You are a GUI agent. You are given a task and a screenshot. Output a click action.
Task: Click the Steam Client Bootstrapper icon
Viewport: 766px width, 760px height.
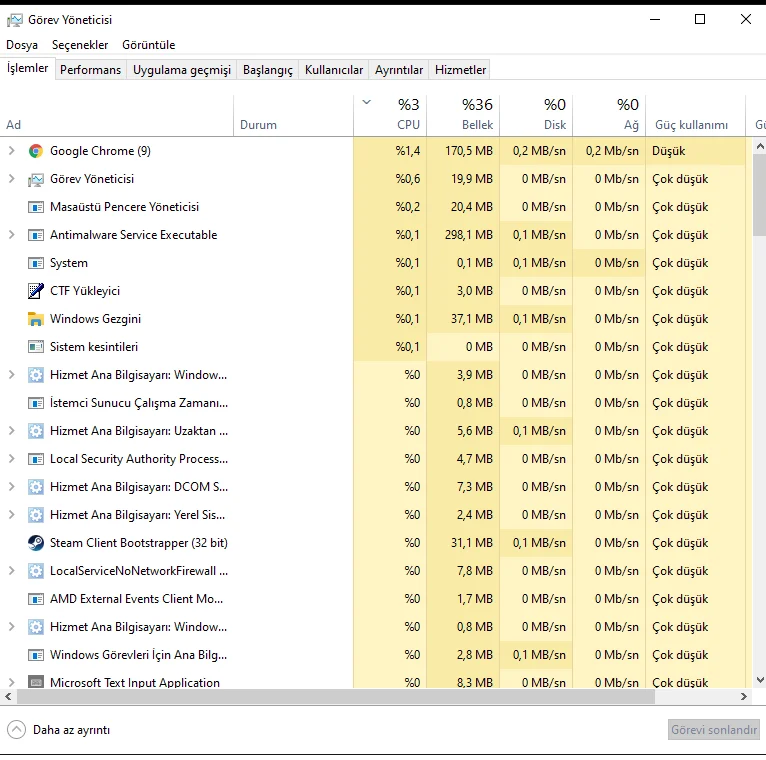click(x=36, y=543)
